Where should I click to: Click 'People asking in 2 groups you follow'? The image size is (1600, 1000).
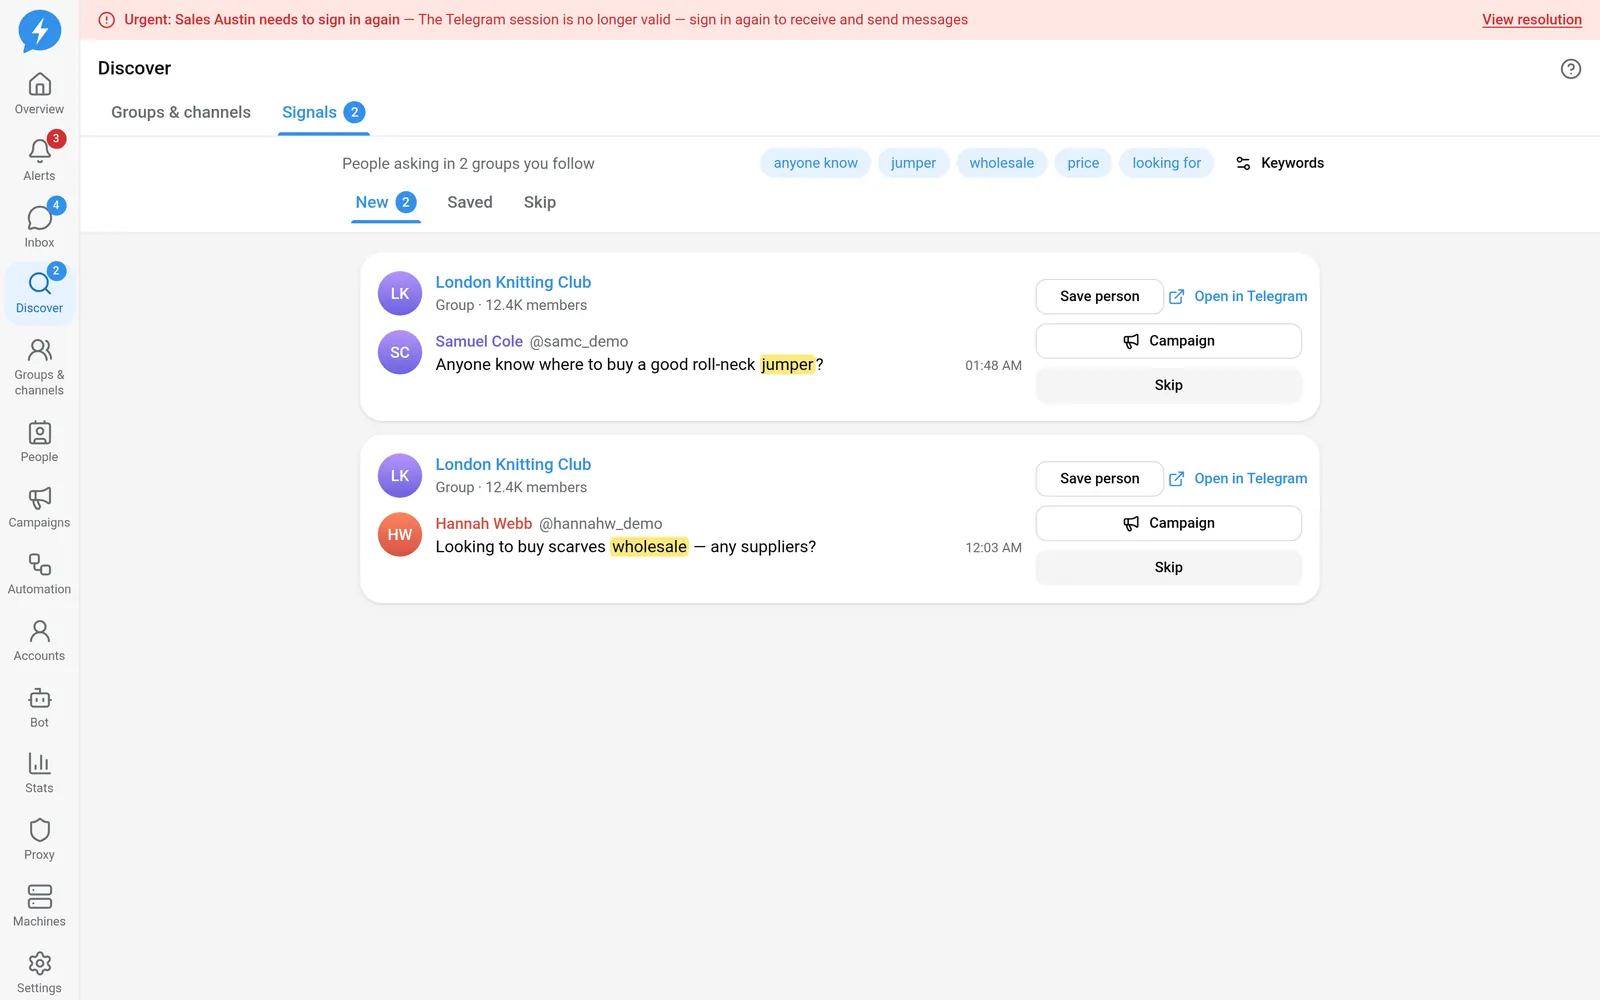click(x=468, y=163)
